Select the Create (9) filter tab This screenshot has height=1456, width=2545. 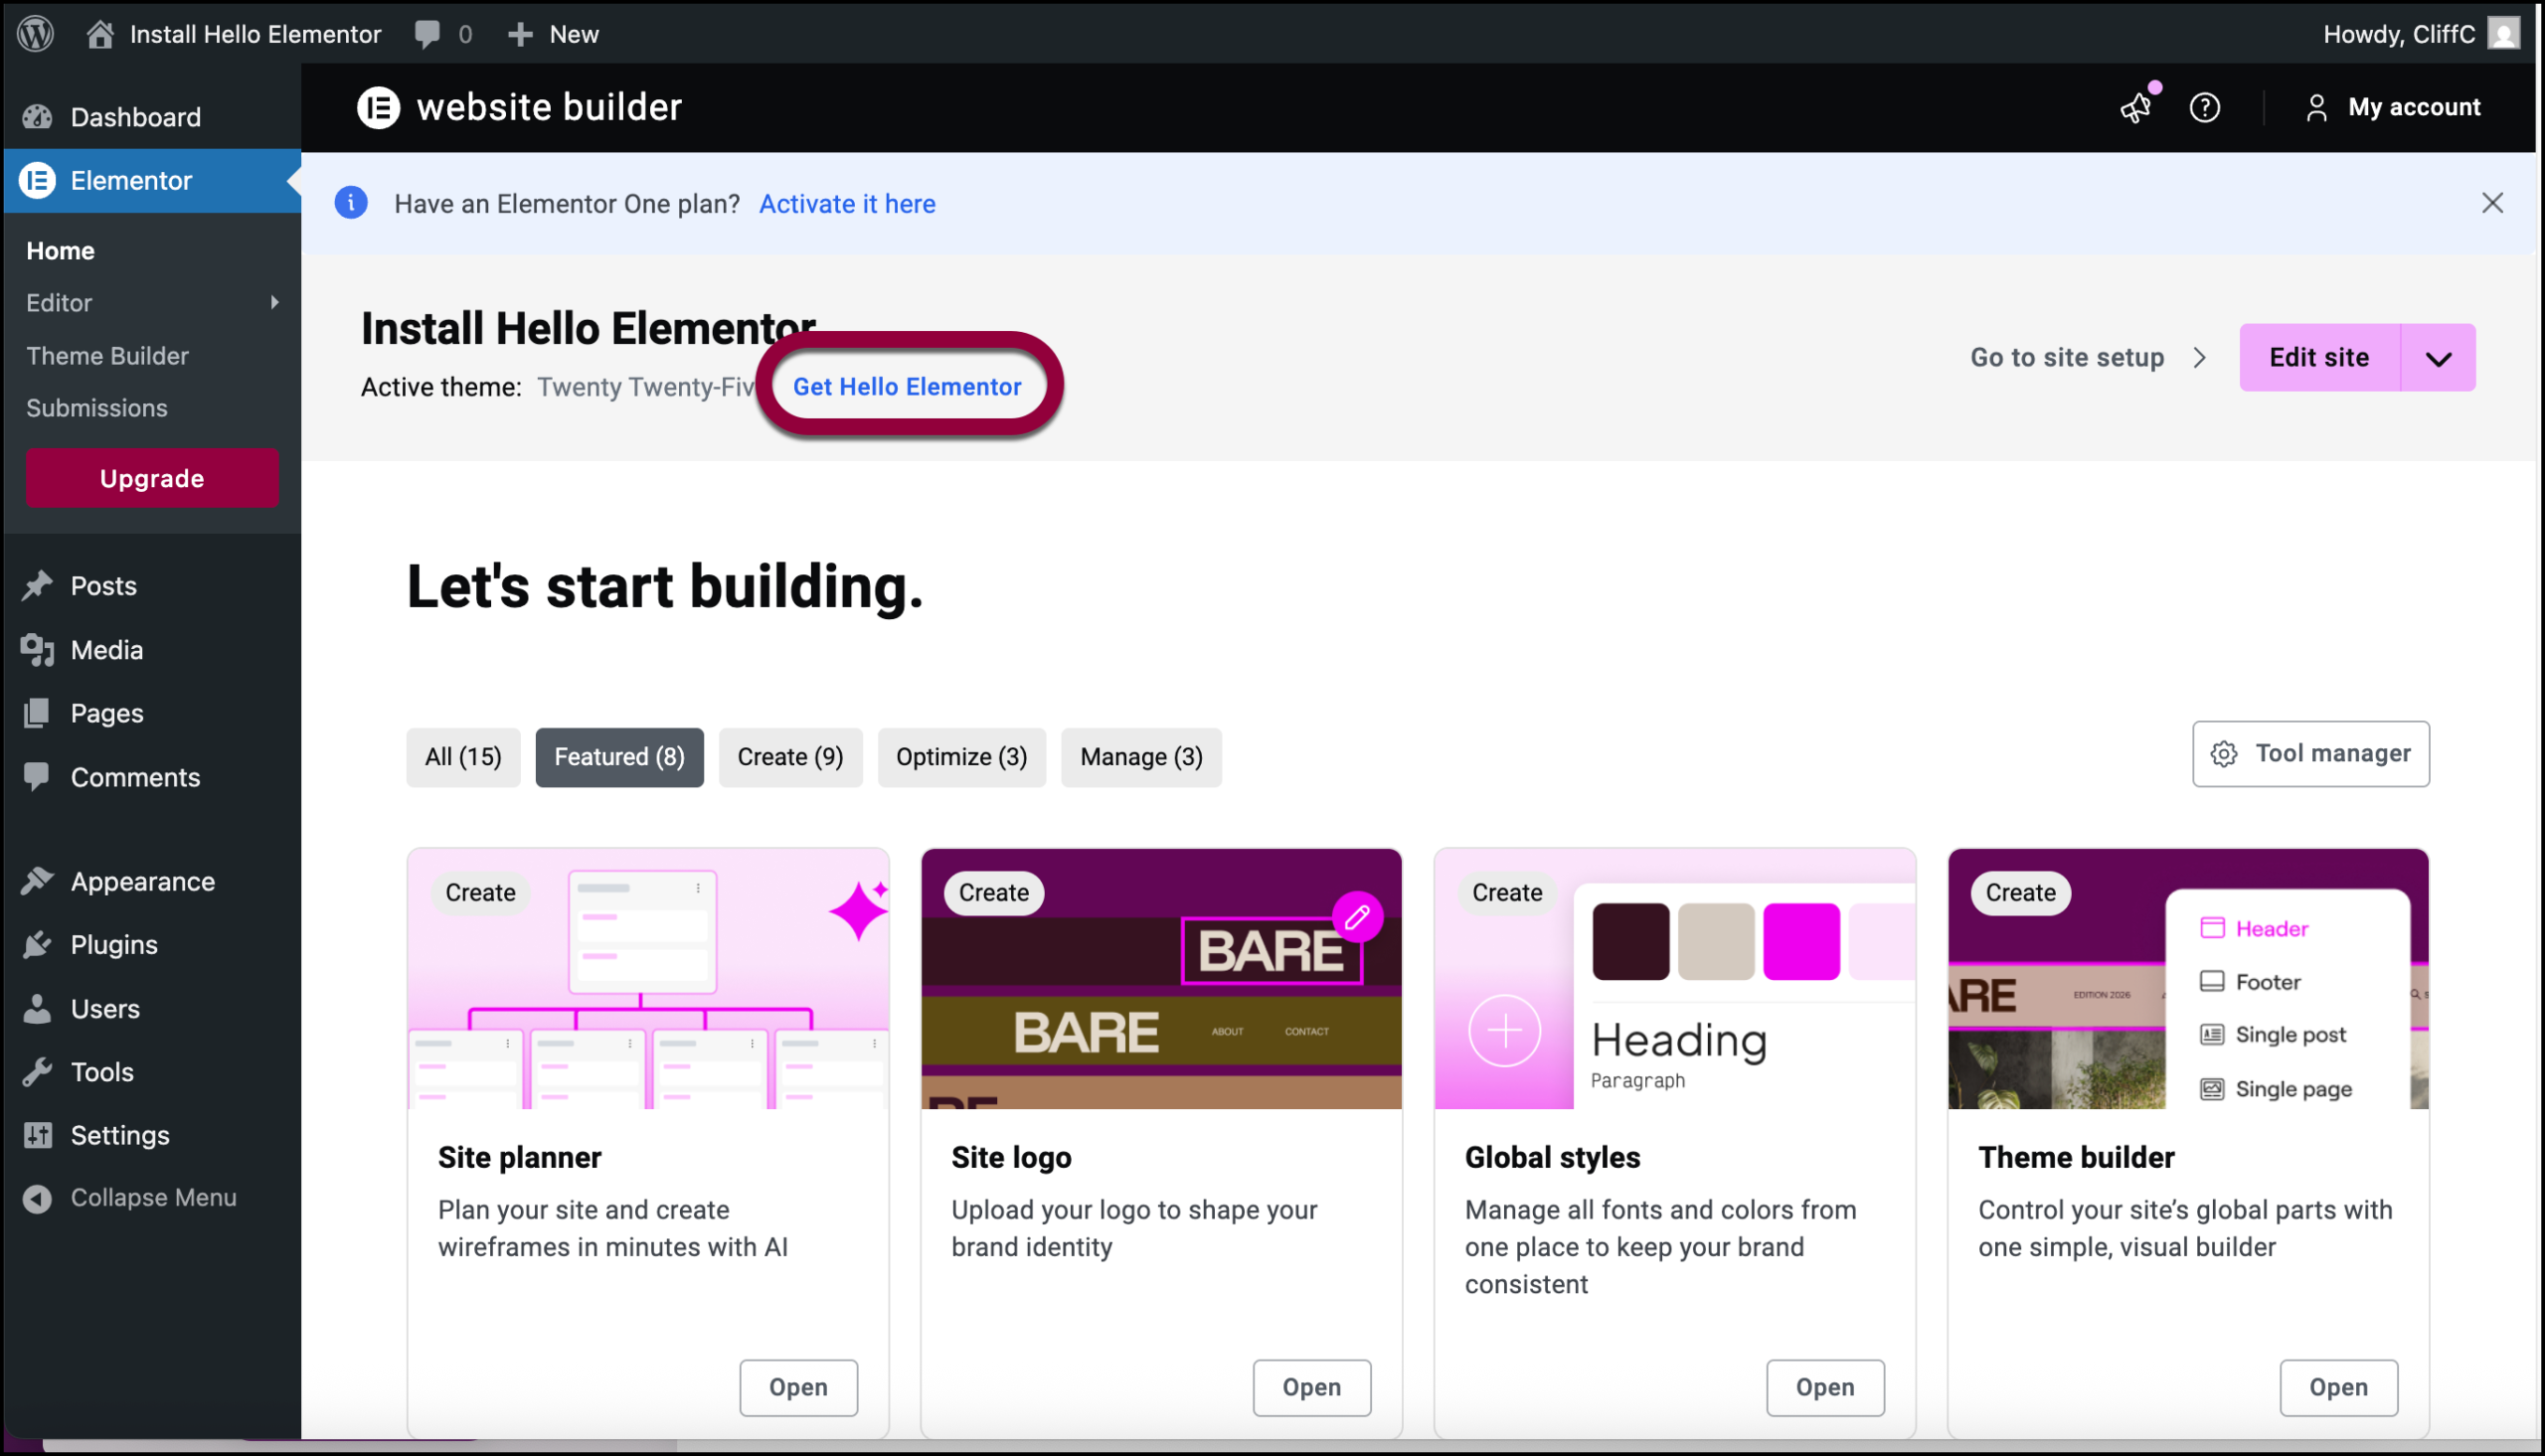point(790,757)
